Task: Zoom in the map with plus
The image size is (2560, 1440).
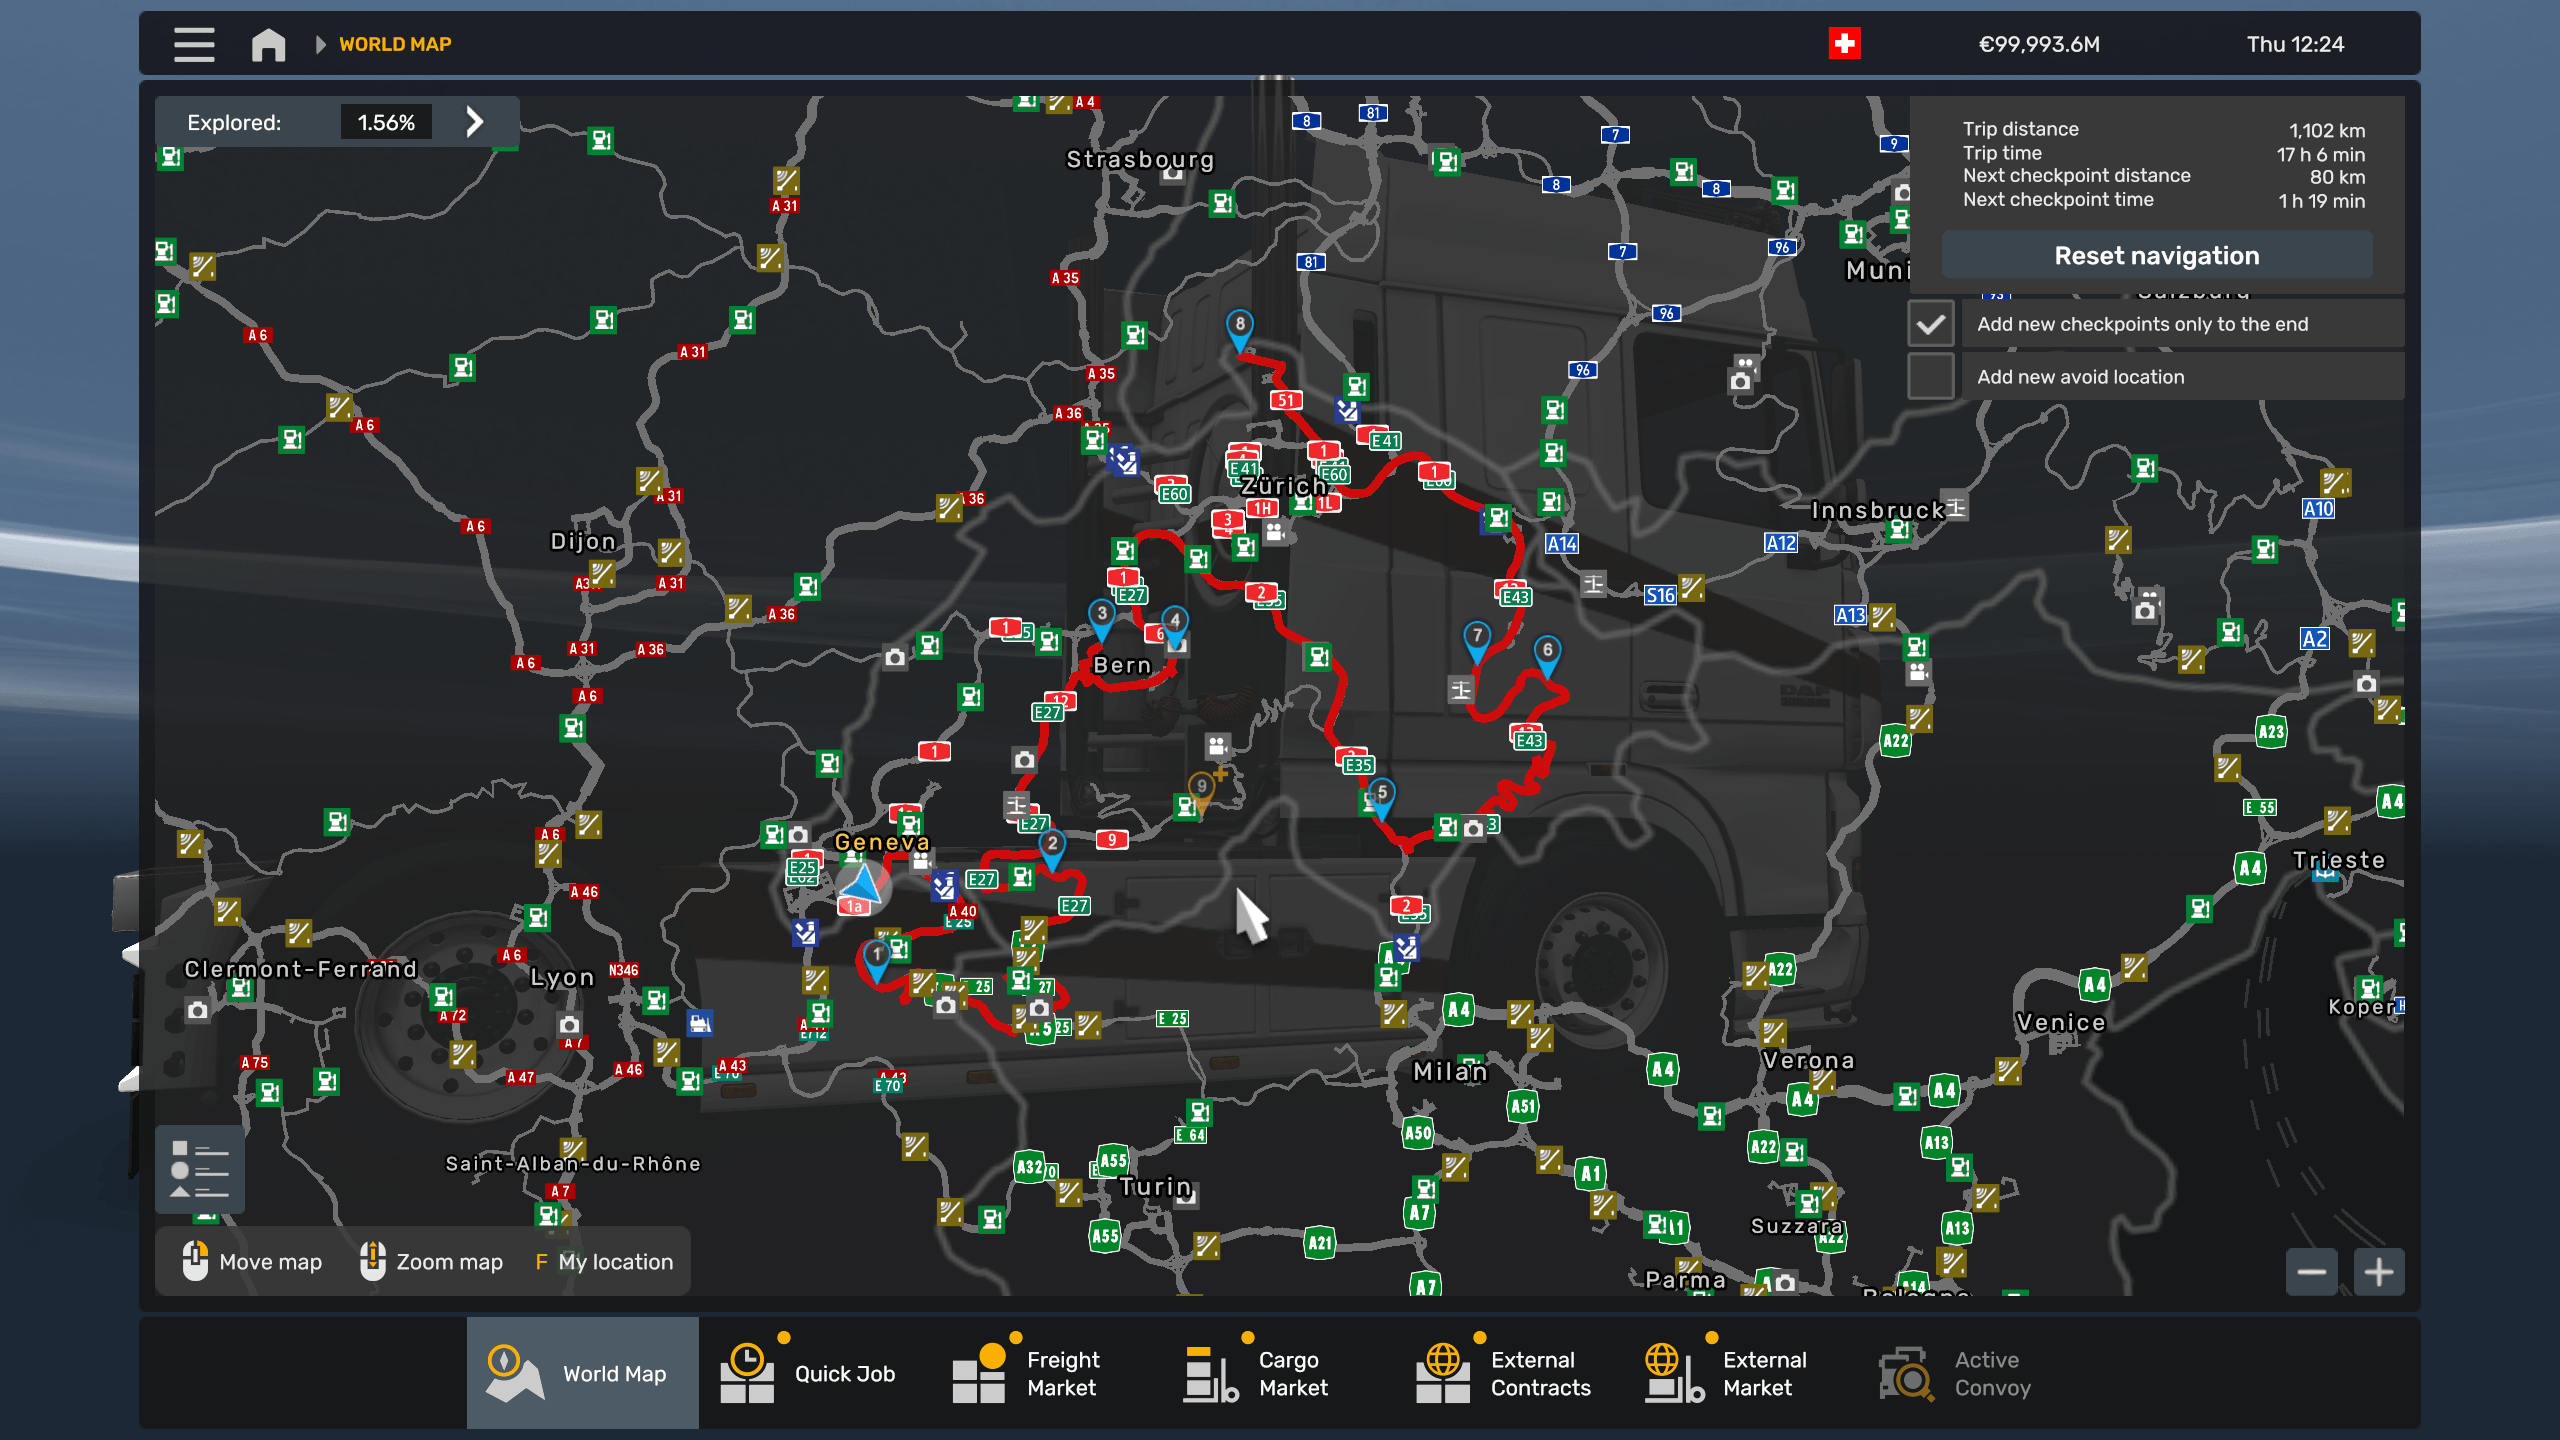Action: (2379, 1272)
